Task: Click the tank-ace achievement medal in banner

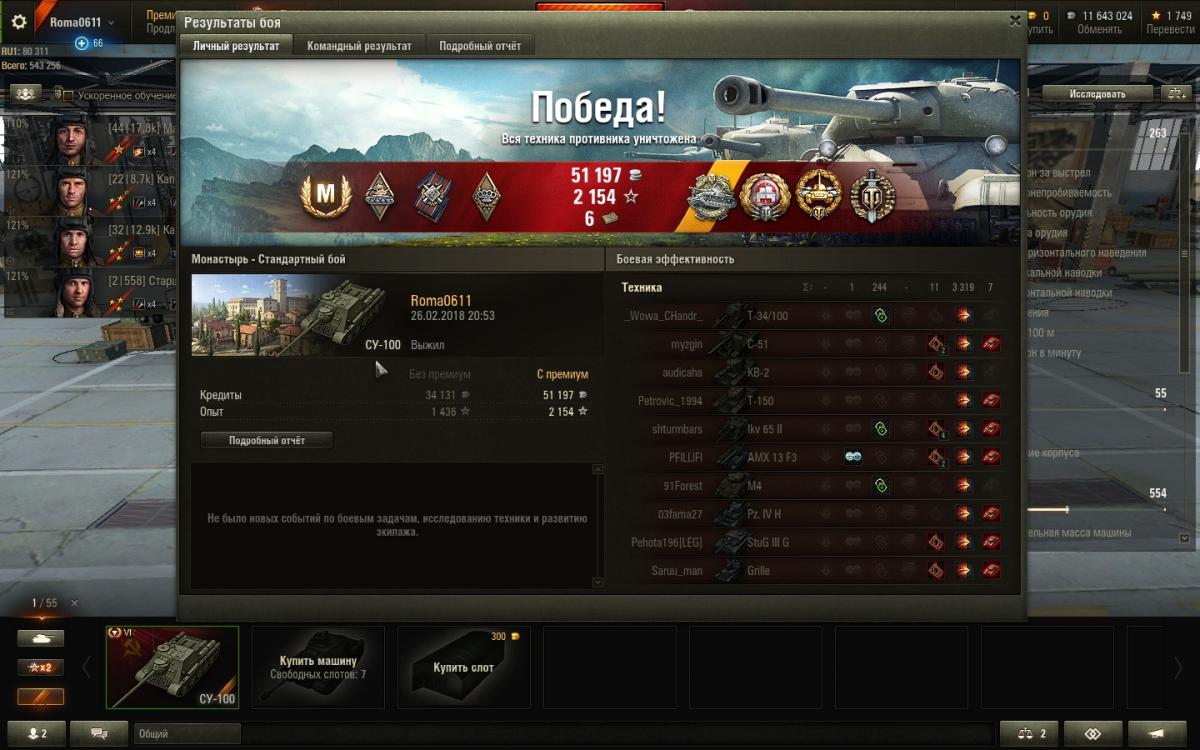Action: (x=712, y=196)
